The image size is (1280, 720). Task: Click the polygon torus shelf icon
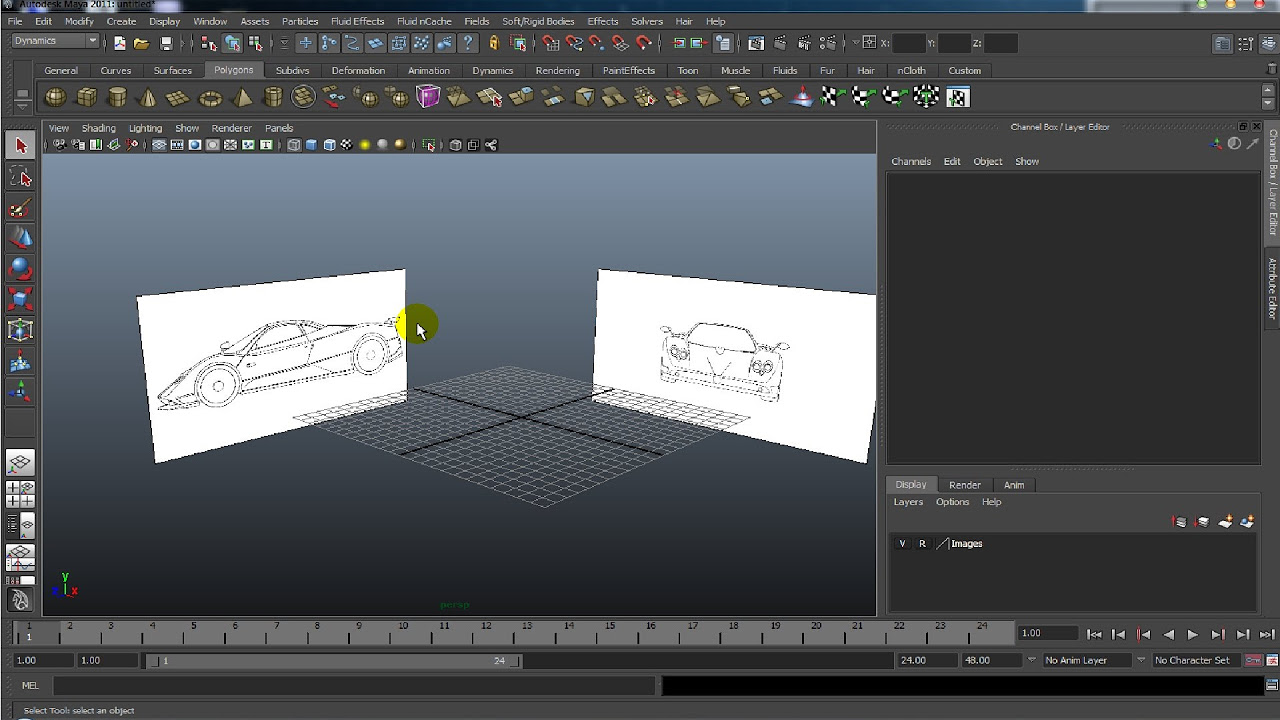coord(210,97)
